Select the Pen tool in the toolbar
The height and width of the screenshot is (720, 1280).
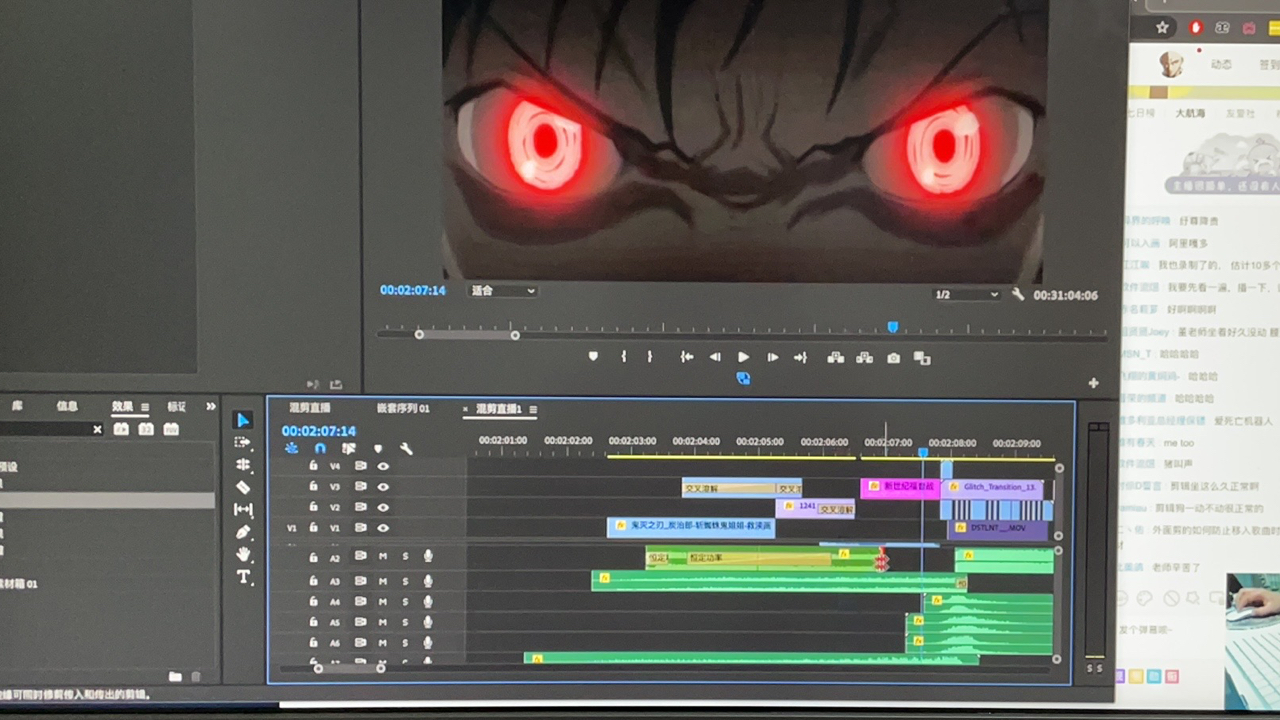tap(243, 532)
